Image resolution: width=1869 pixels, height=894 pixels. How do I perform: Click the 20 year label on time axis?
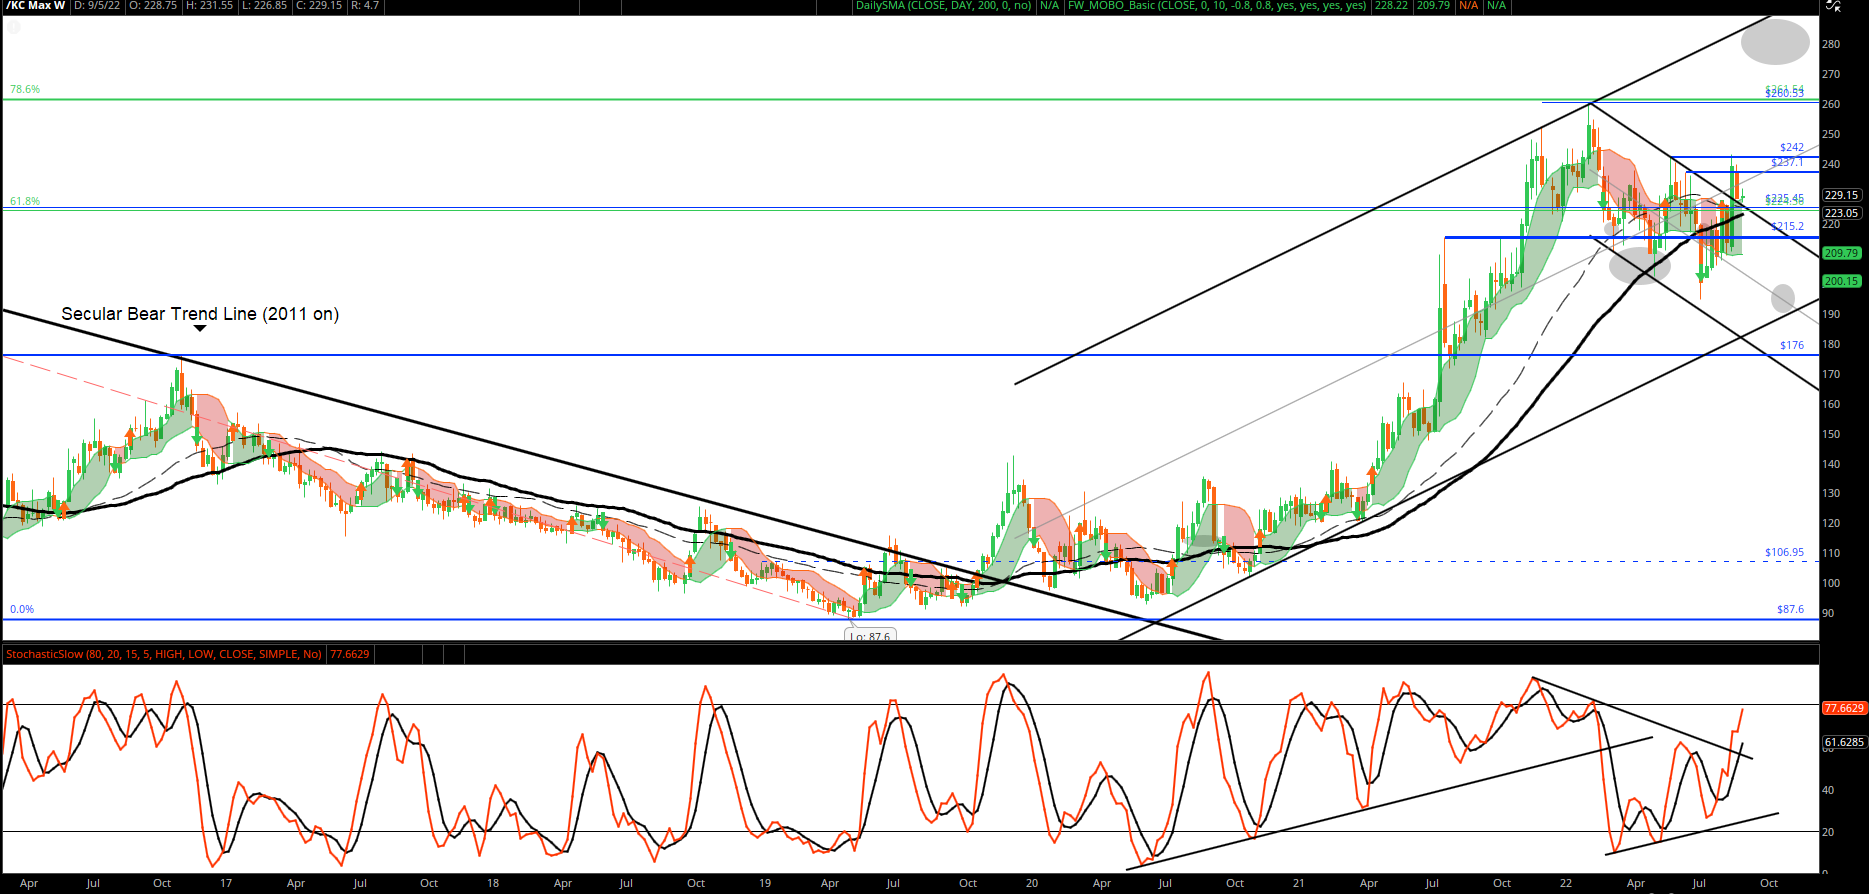(1031, 883)
